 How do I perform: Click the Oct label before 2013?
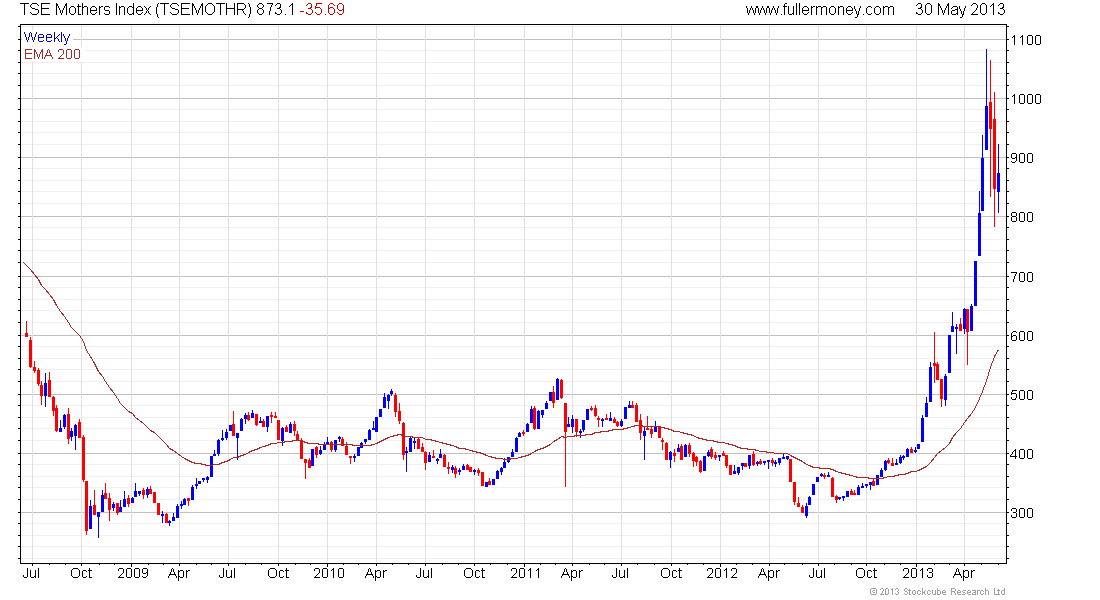pos(866,573)
